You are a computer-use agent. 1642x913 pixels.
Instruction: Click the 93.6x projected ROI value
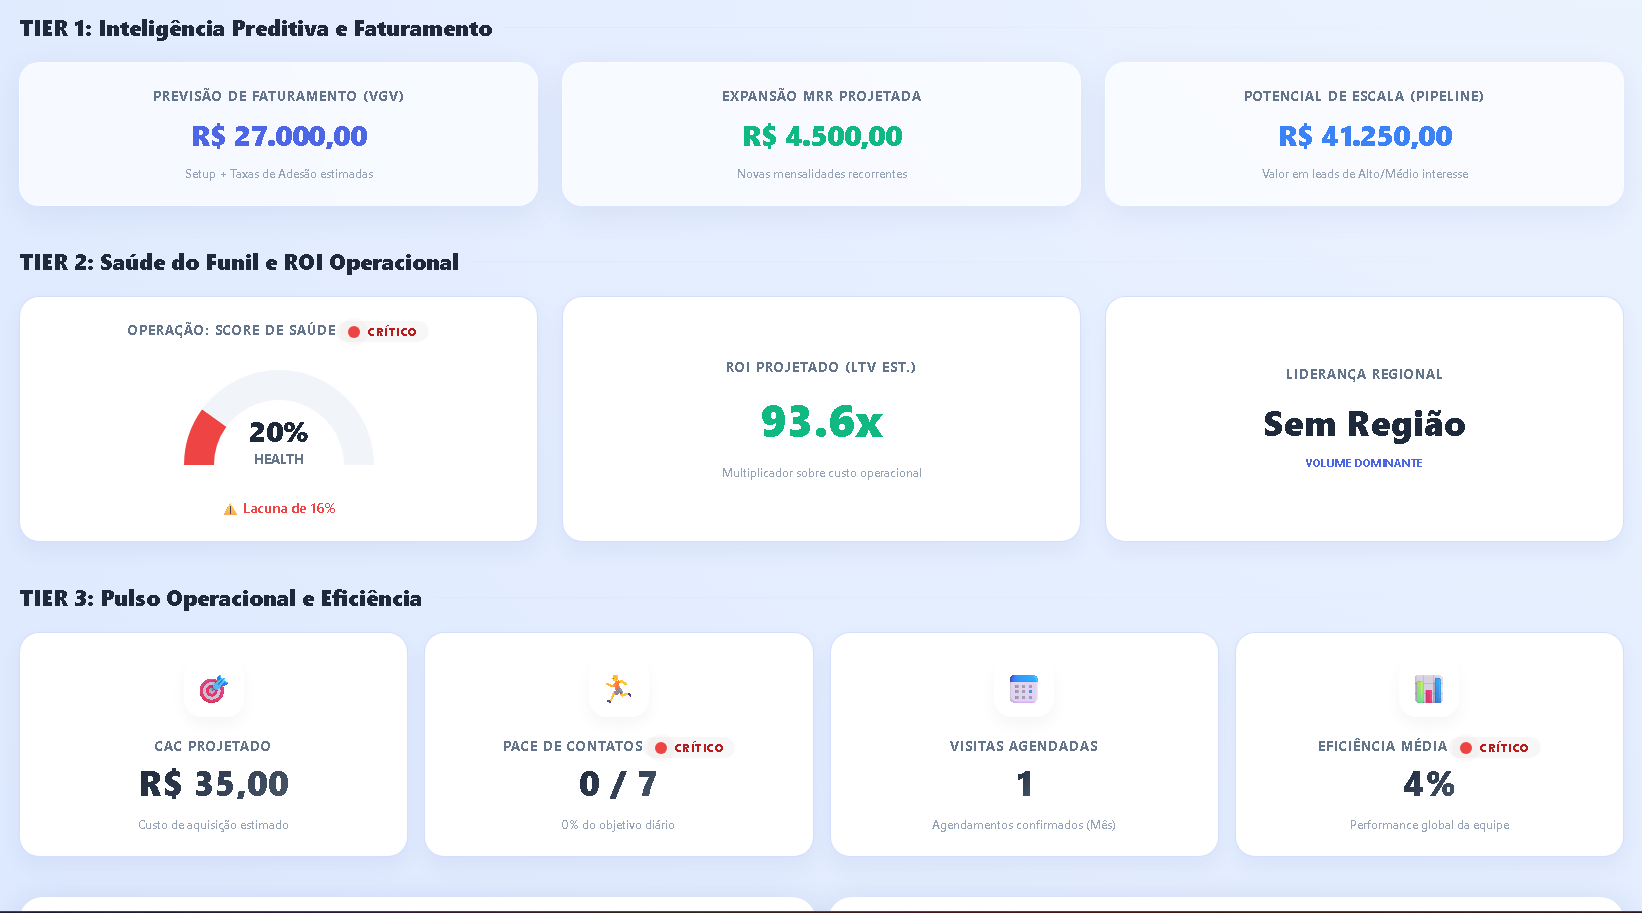(822, 422)
